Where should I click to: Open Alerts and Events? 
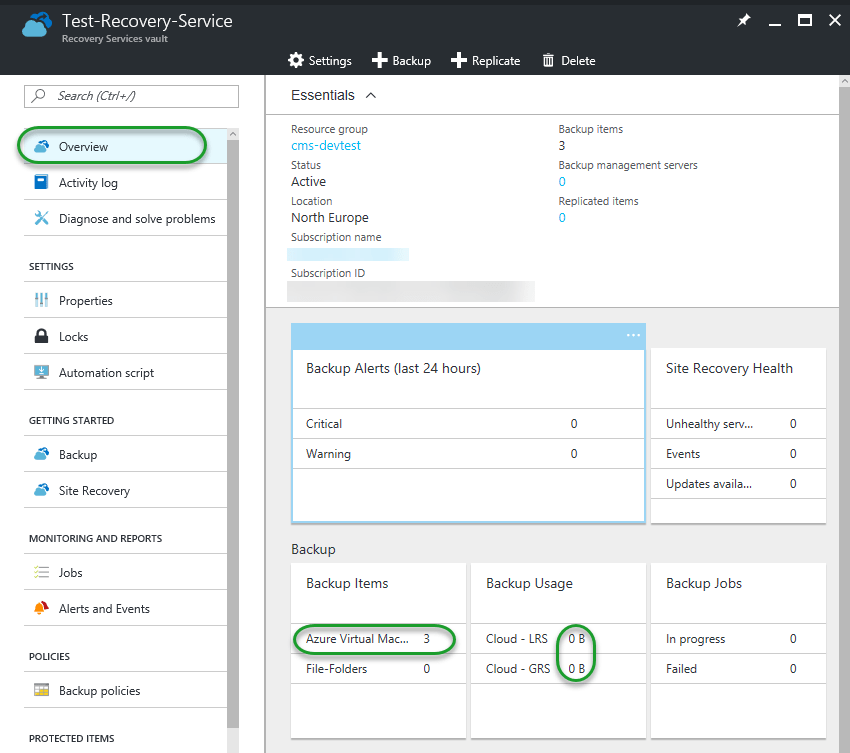point(125,608)
